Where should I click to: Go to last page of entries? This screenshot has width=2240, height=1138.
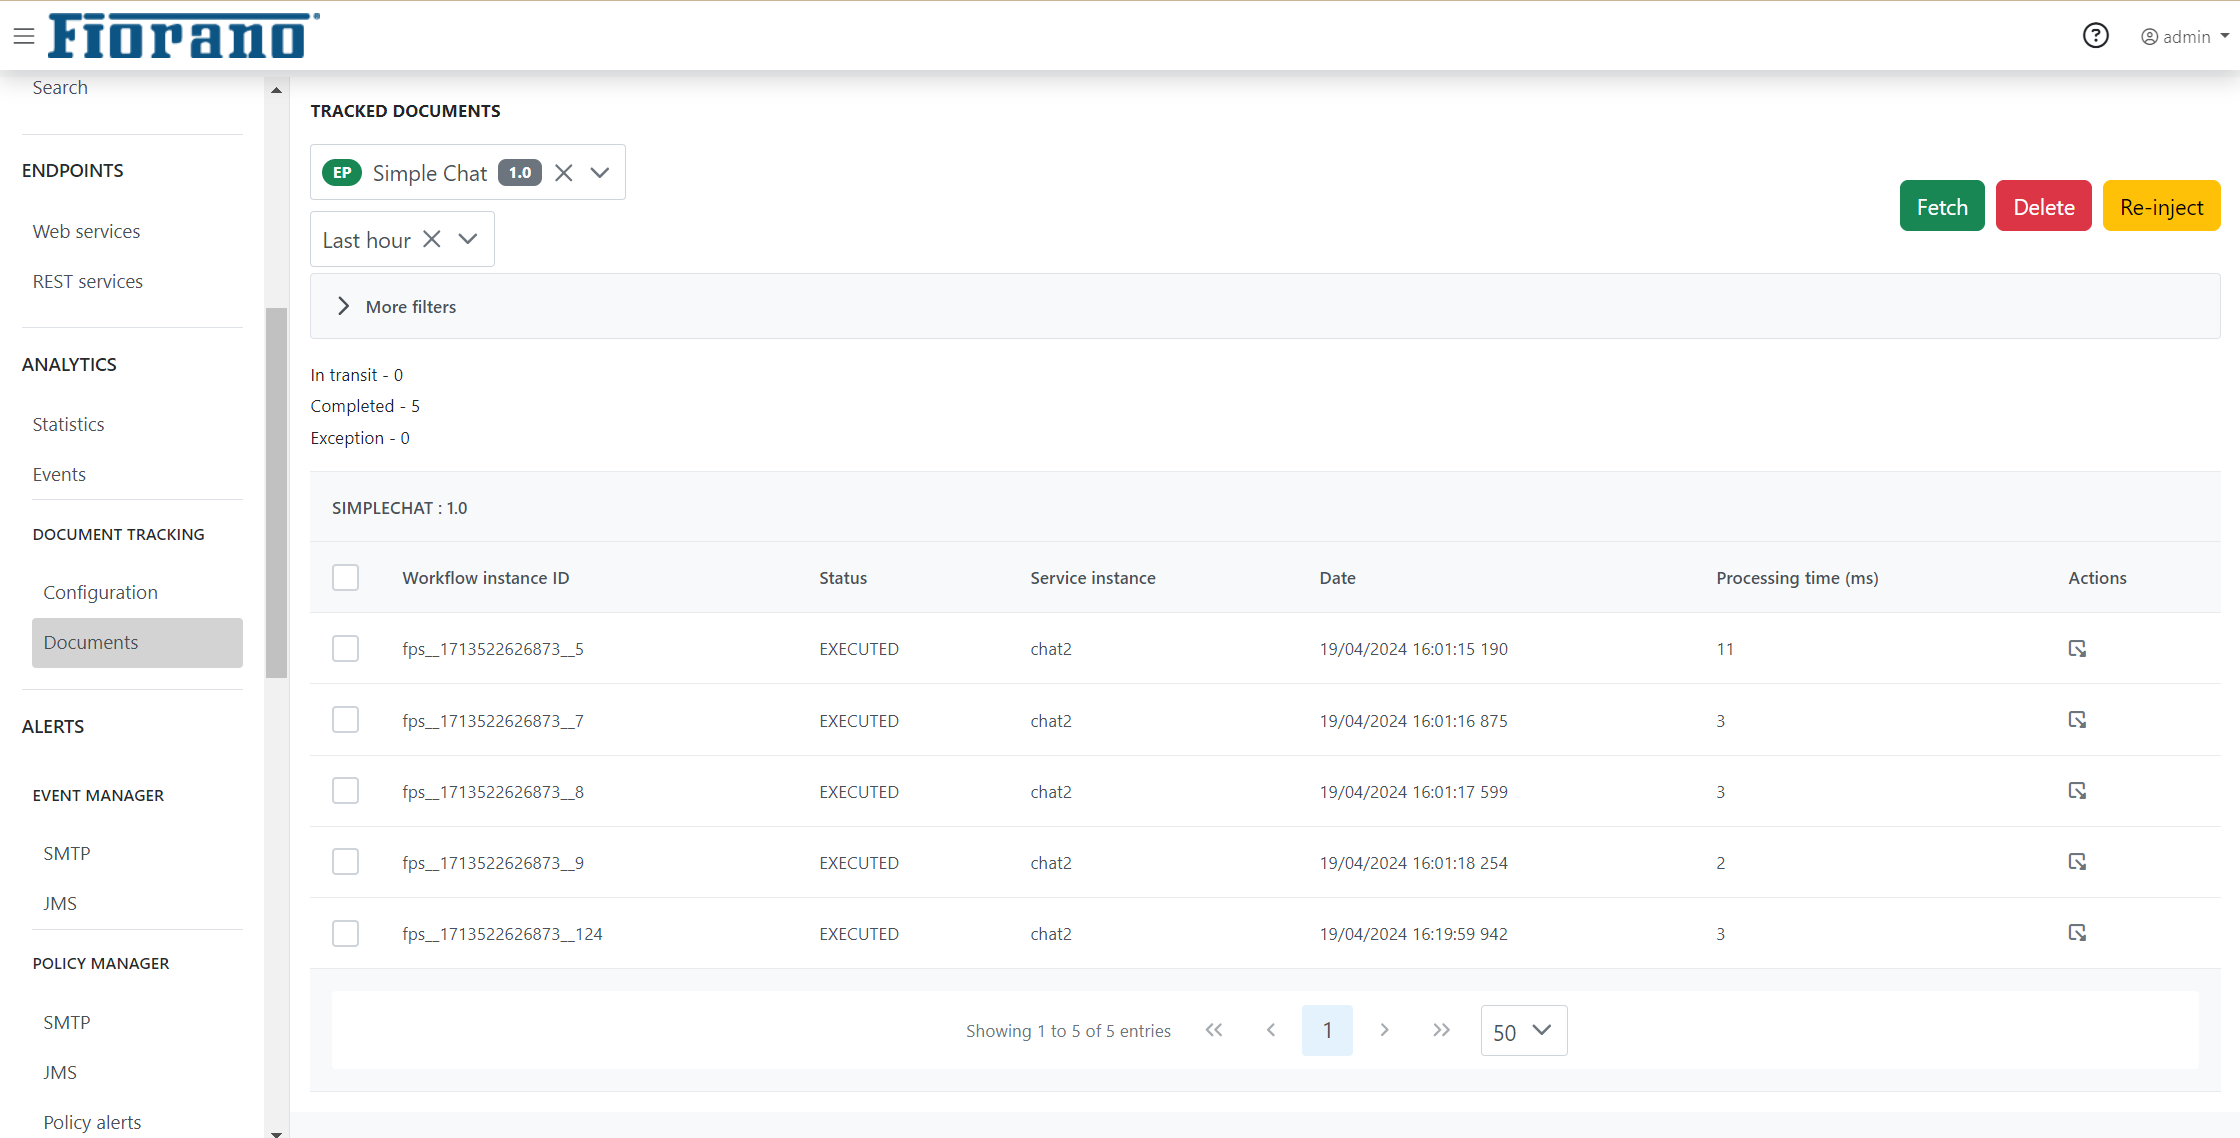1441,1030
